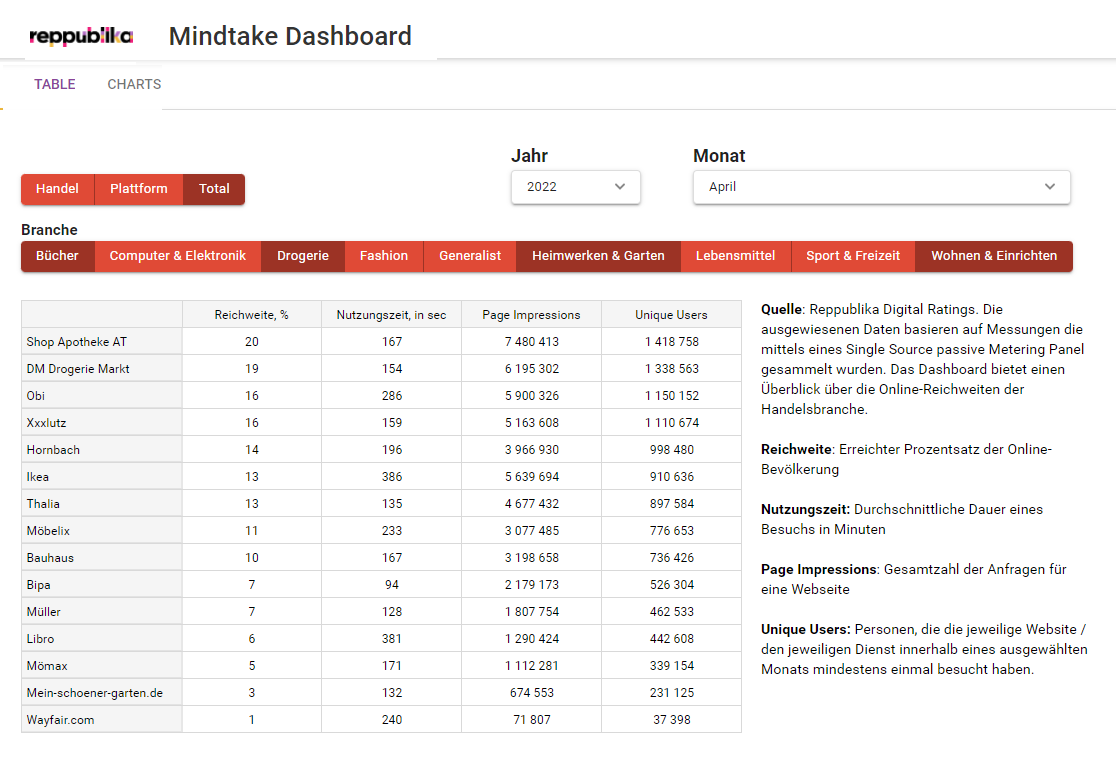Toggle the Heimwerken & Garten branch filter
The width and height of the screenshot is (1116, 766).
tap(599, 256)
